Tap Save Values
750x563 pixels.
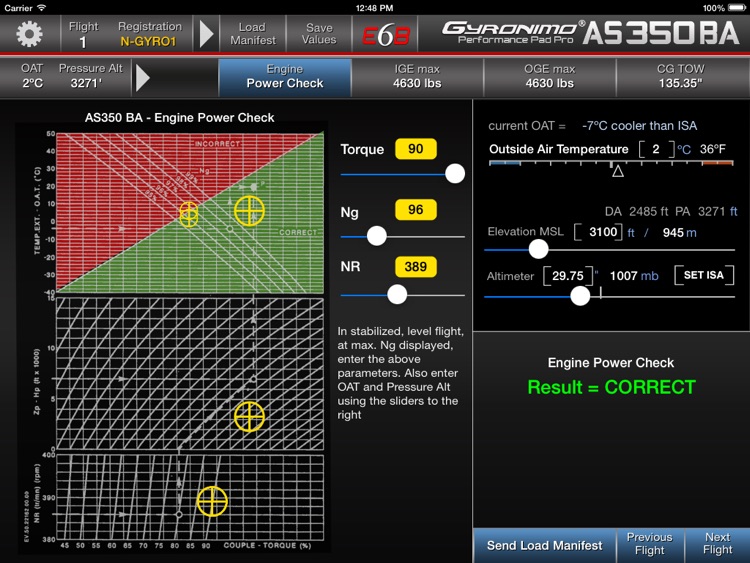319,33
